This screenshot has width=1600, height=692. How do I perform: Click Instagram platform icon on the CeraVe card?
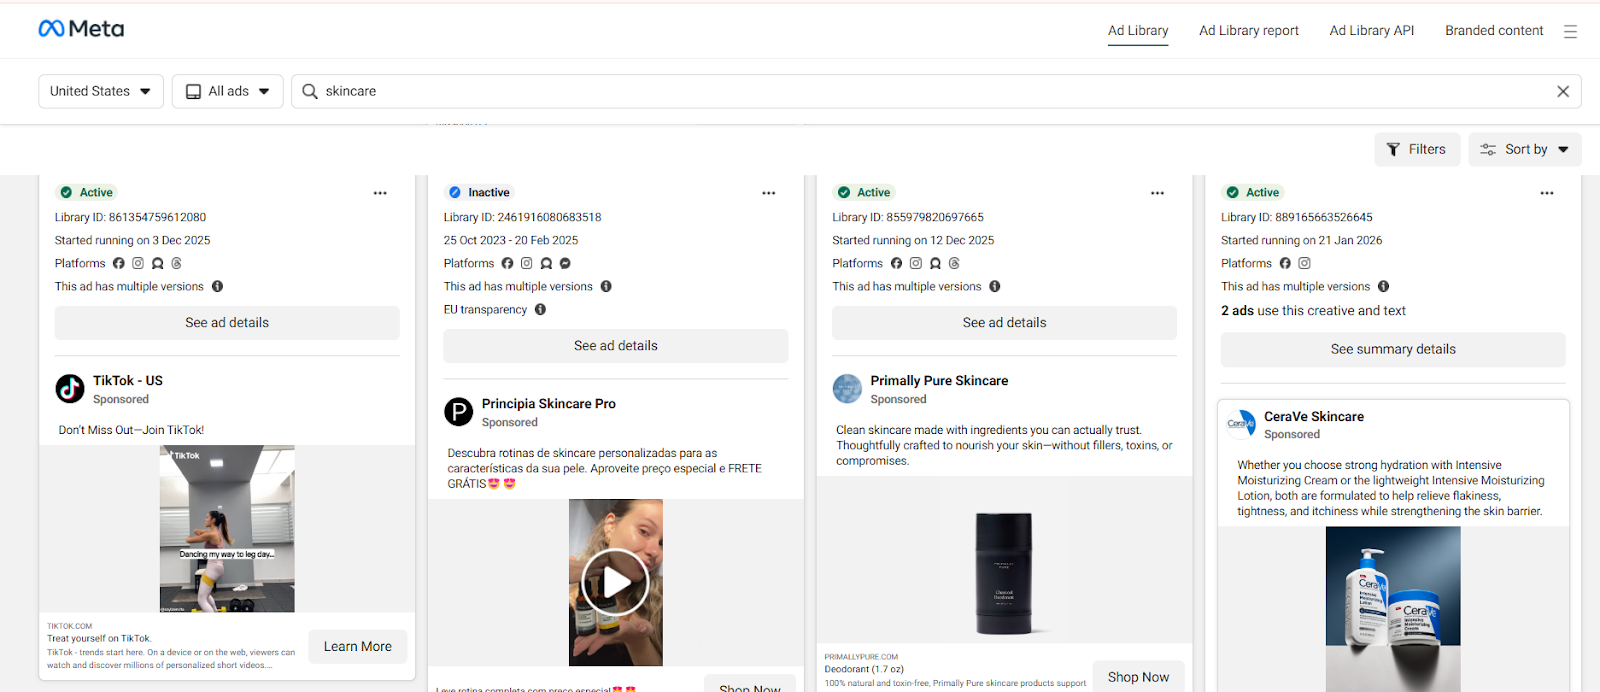coord(1304,263)
